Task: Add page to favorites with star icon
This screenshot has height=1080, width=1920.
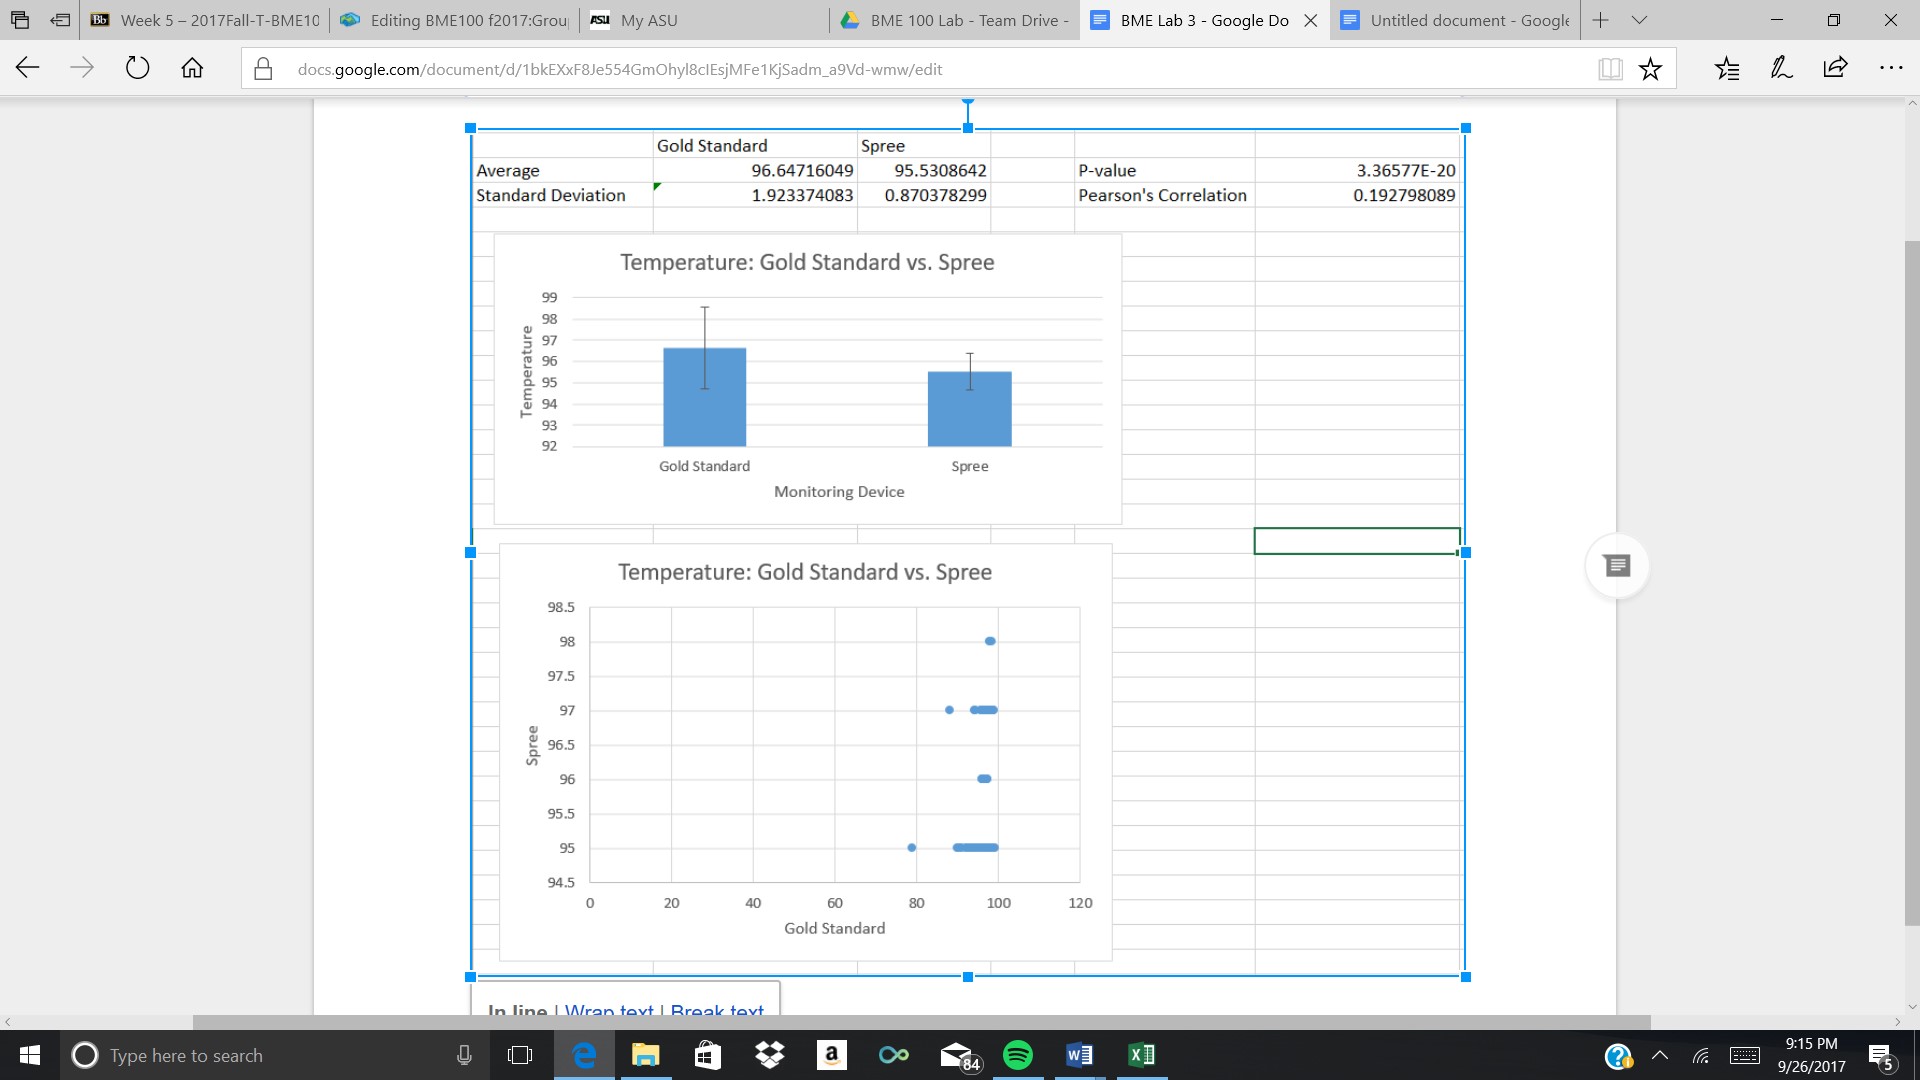Action: tap(1650, 69)
